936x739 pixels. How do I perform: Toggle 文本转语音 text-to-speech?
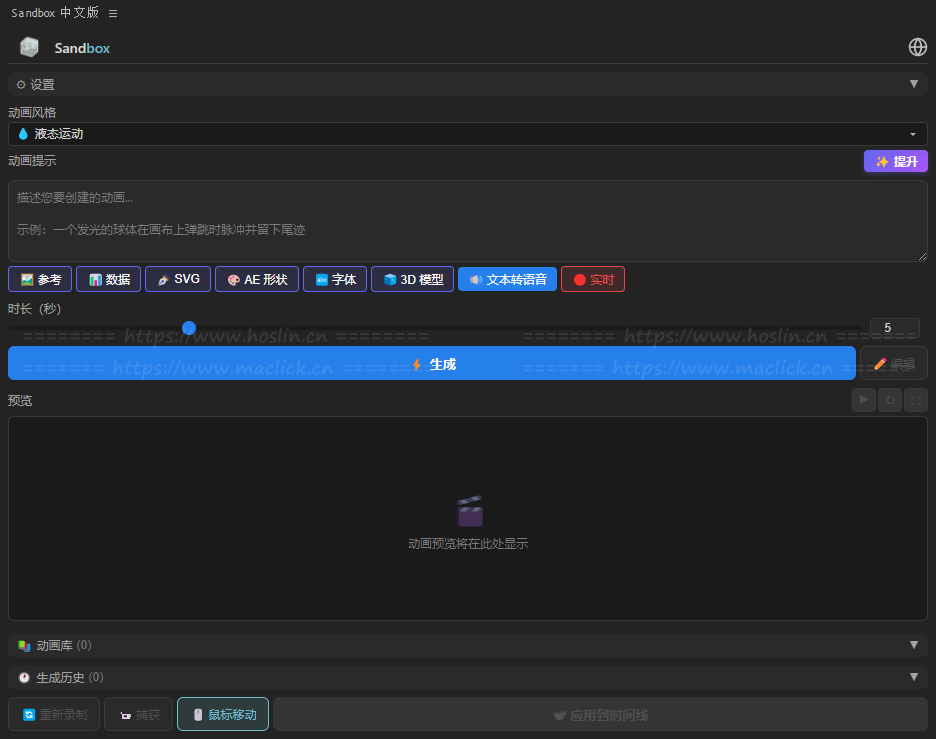click(x=507, y=279)
